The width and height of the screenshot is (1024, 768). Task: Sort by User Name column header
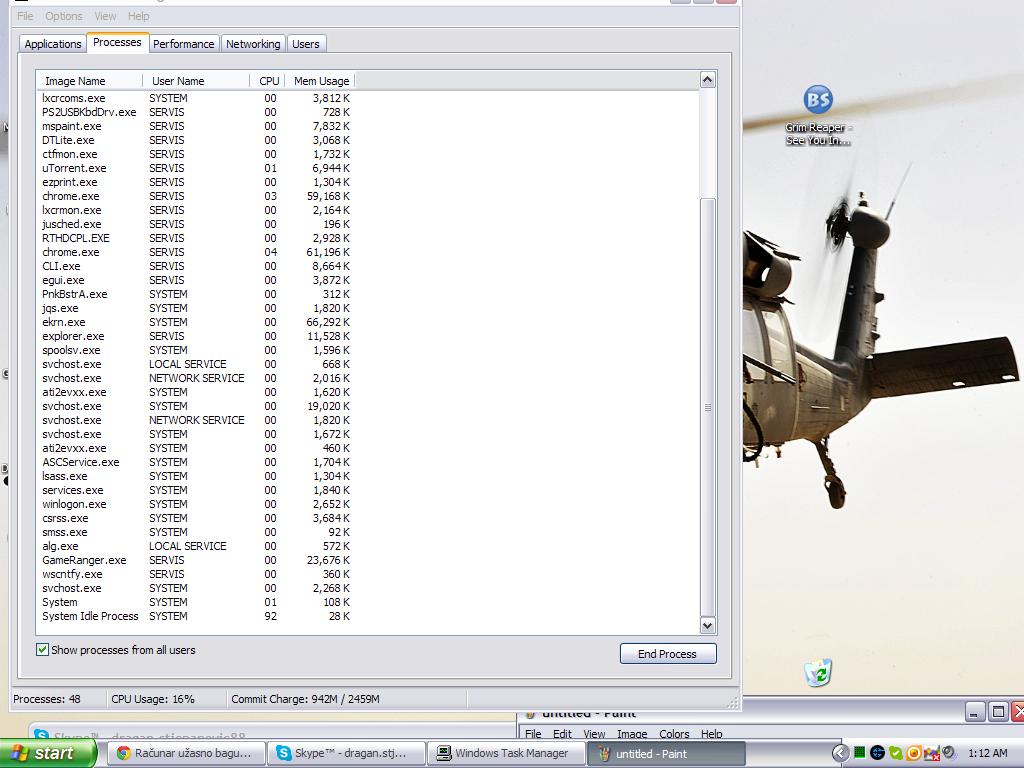click(x=196, y=81)
